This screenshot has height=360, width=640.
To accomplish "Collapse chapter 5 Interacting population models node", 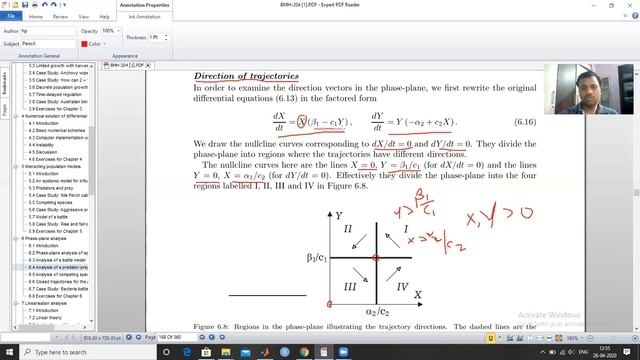I will pyautogui.click(x=16, y=167).
